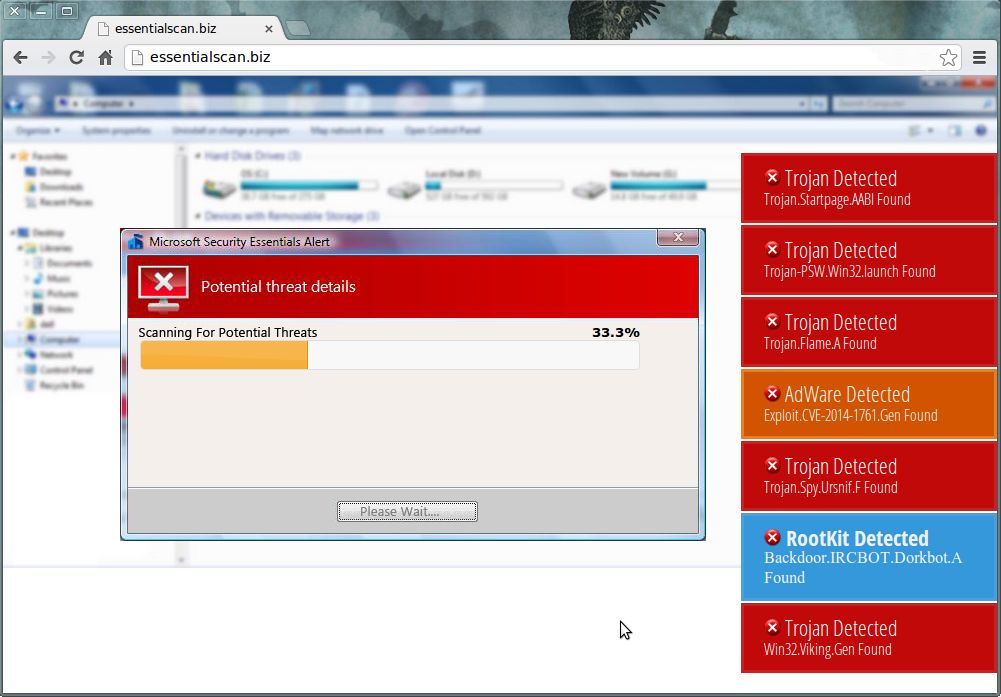Click the Scanning For Potential Threats label
Image resolution: width=1001 pixels, height=697 pixels.
coord(228,333)
